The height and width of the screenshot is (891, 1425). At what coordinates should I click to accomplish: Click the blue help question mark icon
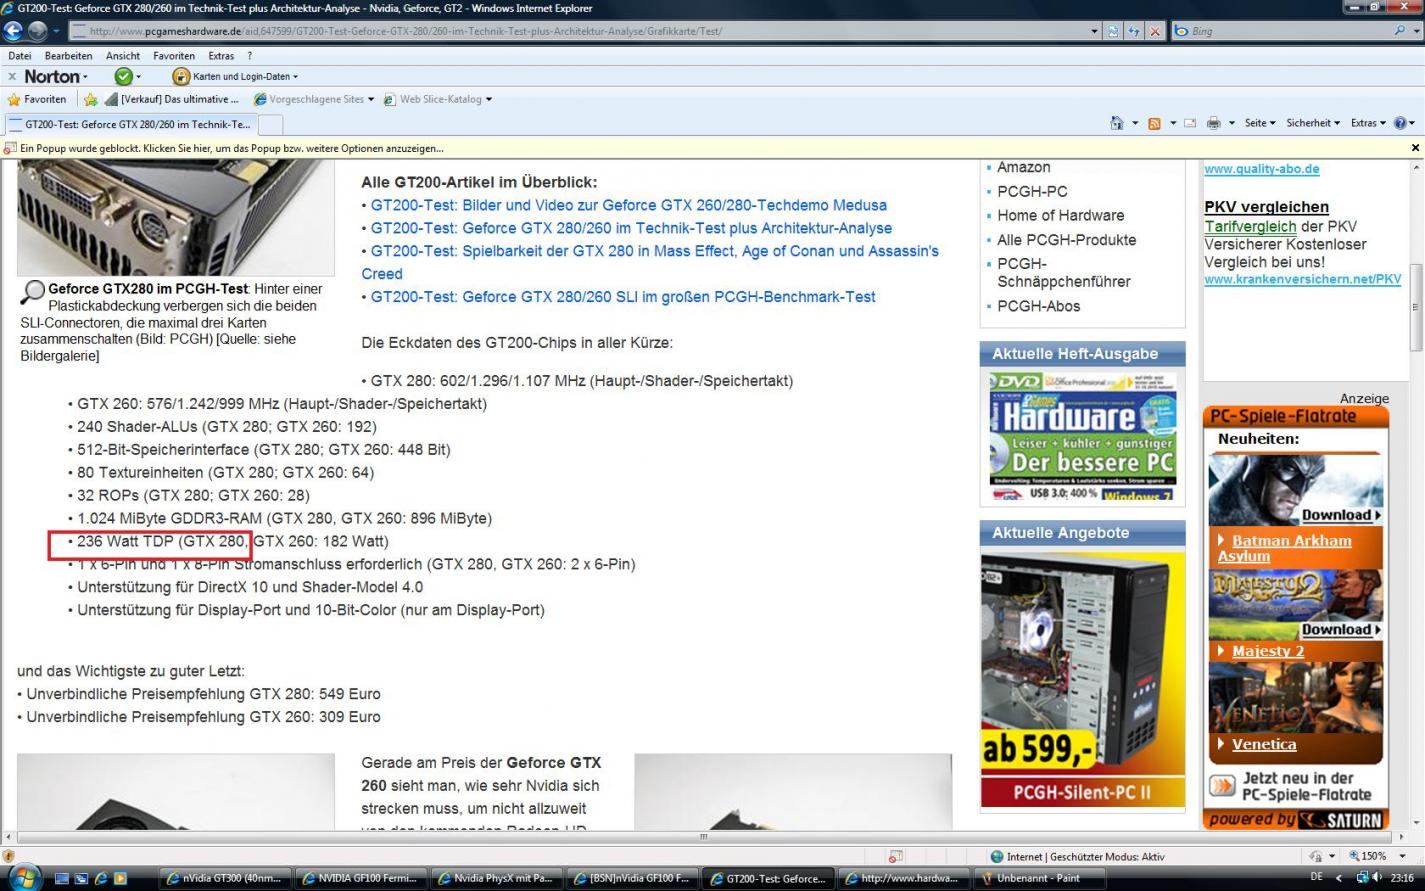1400,123
